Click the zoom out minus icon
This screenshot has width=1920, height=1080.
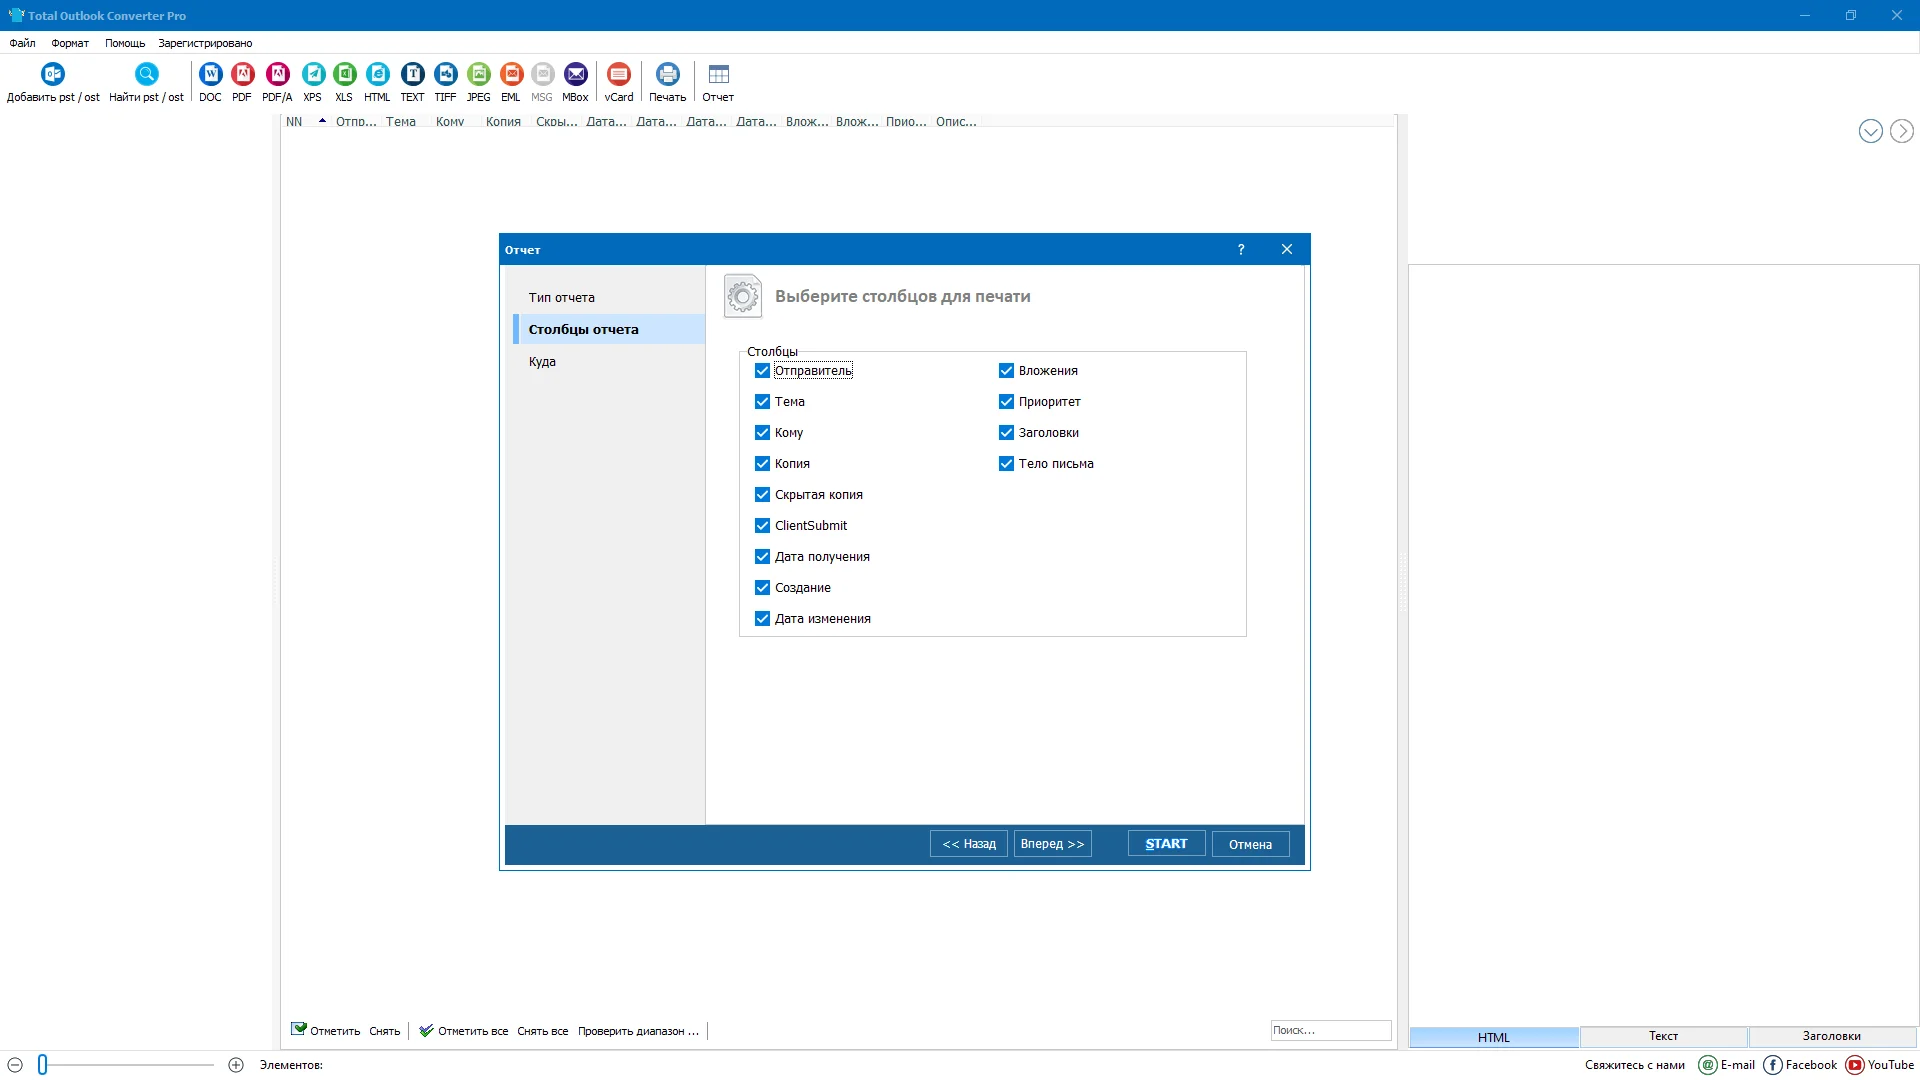coord(15,1065)
